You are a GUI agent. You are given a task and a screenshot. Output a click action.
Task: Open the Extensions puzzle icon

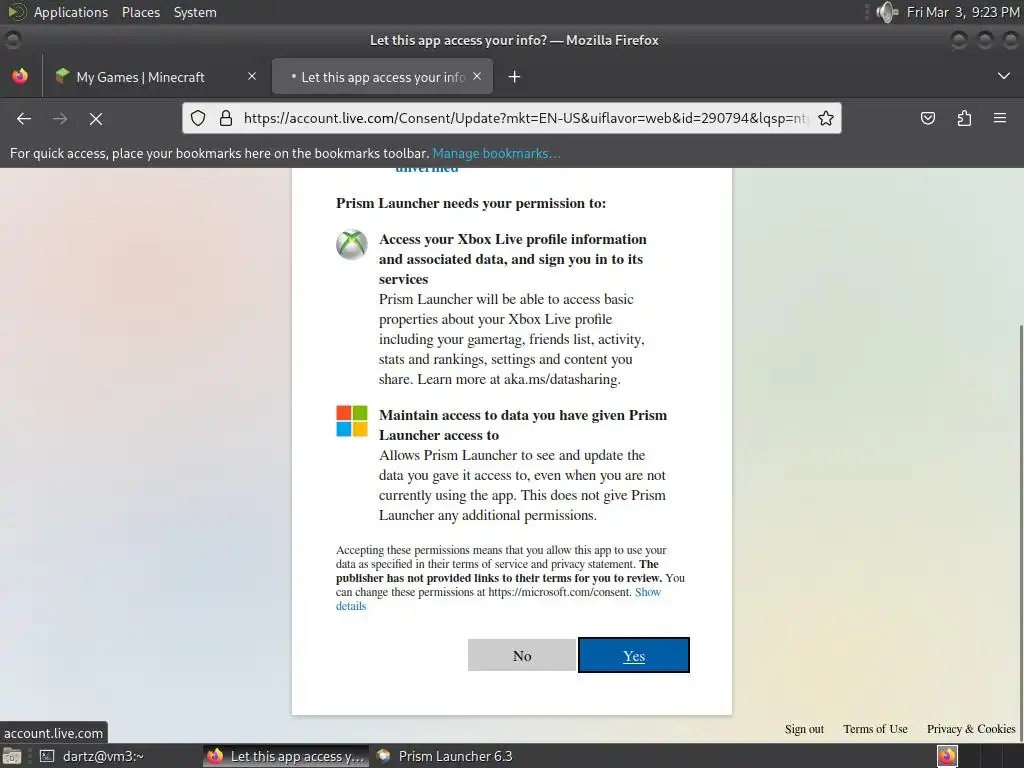(964, 118)
